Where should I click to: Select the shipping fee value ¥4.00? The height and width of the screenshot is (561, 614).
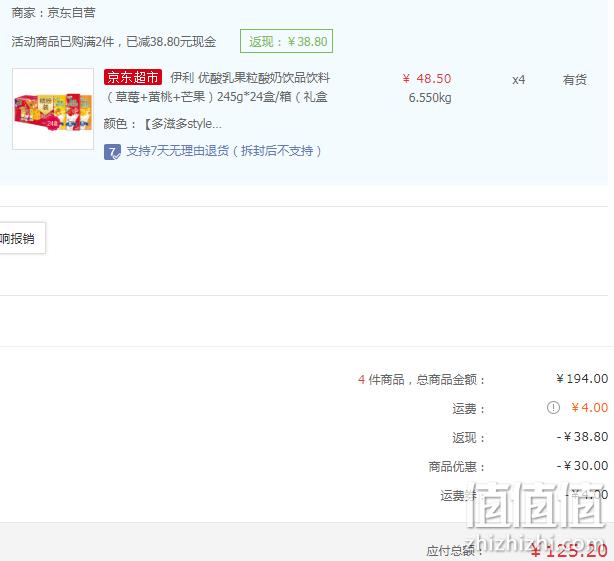coord(589,408)
